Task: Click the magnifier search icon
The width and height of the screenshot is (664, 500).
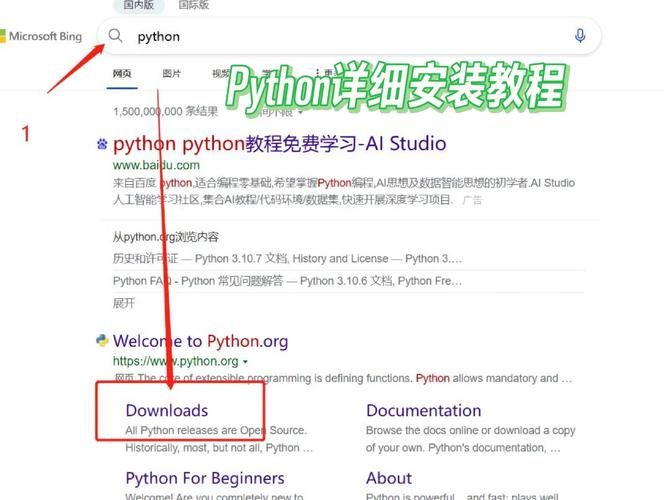Action: (116, 36)
